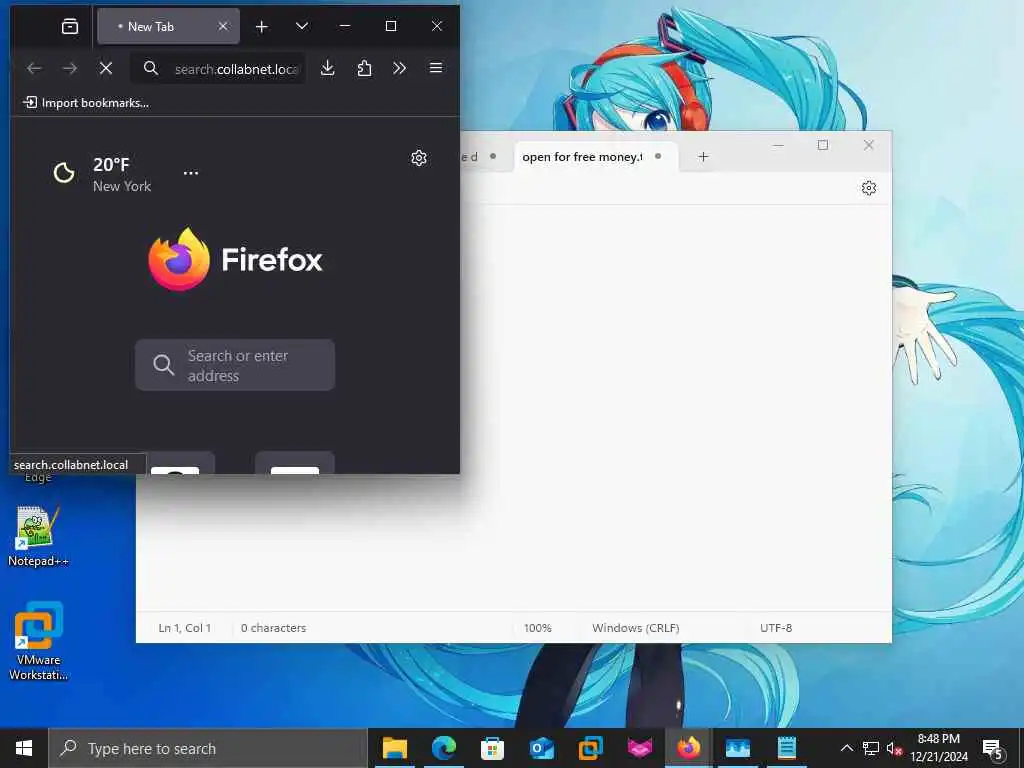The image size is (1024, 768).
Task: Open new tab personalize gear in Firefox
Action: 419,158
